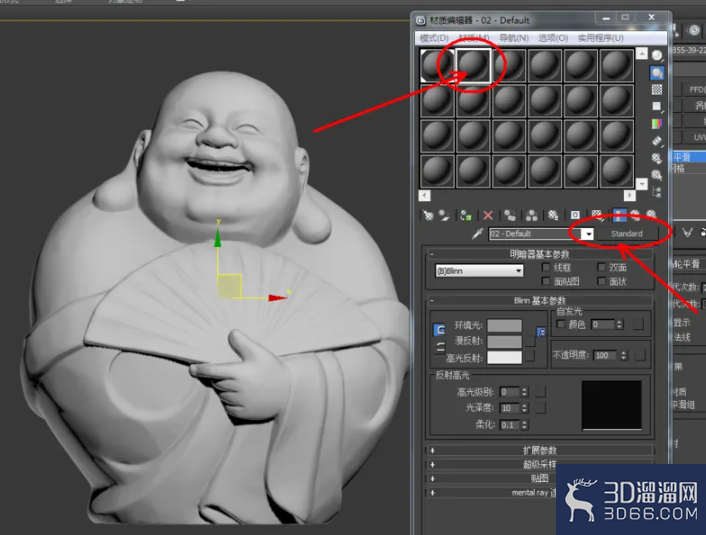Click Put Material to Scene icon
Image resolution: width=706 pixels, height=535 pixels.
[x=444, y=215]
